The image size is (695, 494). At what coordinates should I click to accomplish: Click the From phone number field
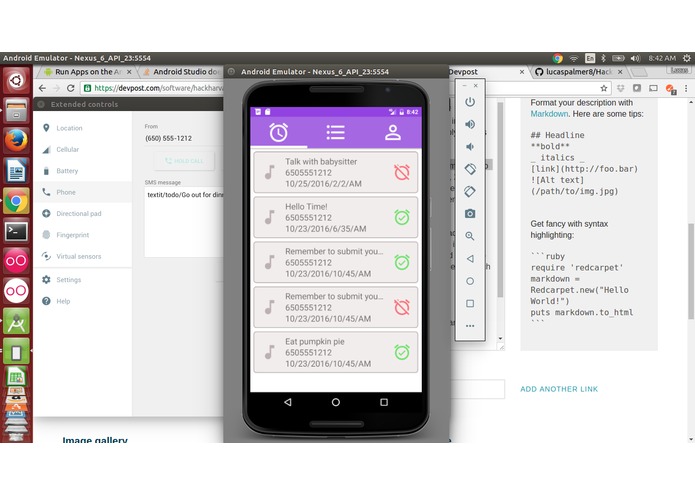[x=184, y=138]
